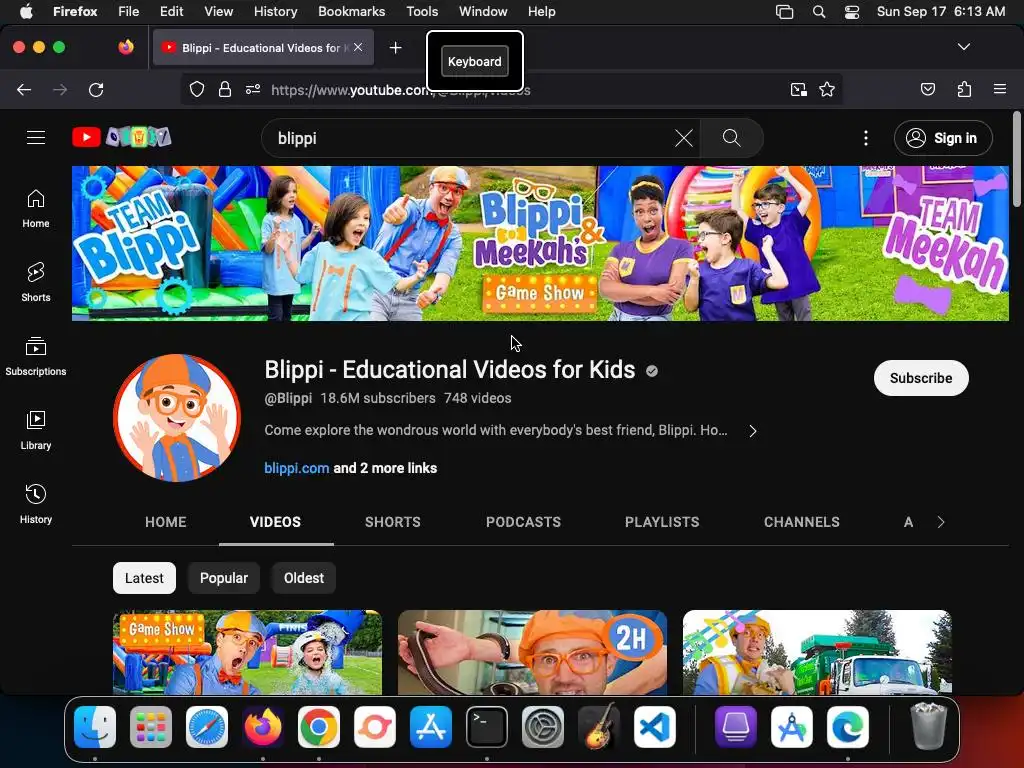Open Firefox extensions puzzle icon
This screenshot has width=1024, height=768.
click(x=964, y=89)
